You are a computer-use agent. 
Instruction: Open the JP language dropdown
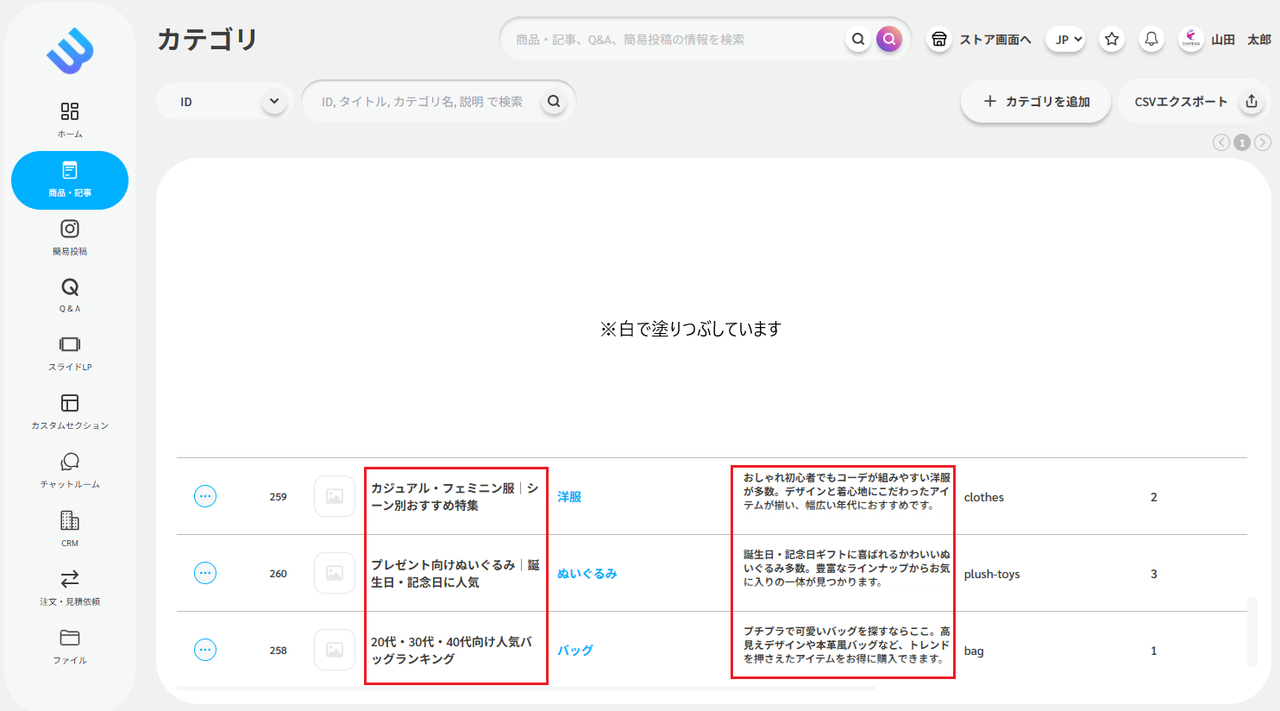click(1066, 39)
